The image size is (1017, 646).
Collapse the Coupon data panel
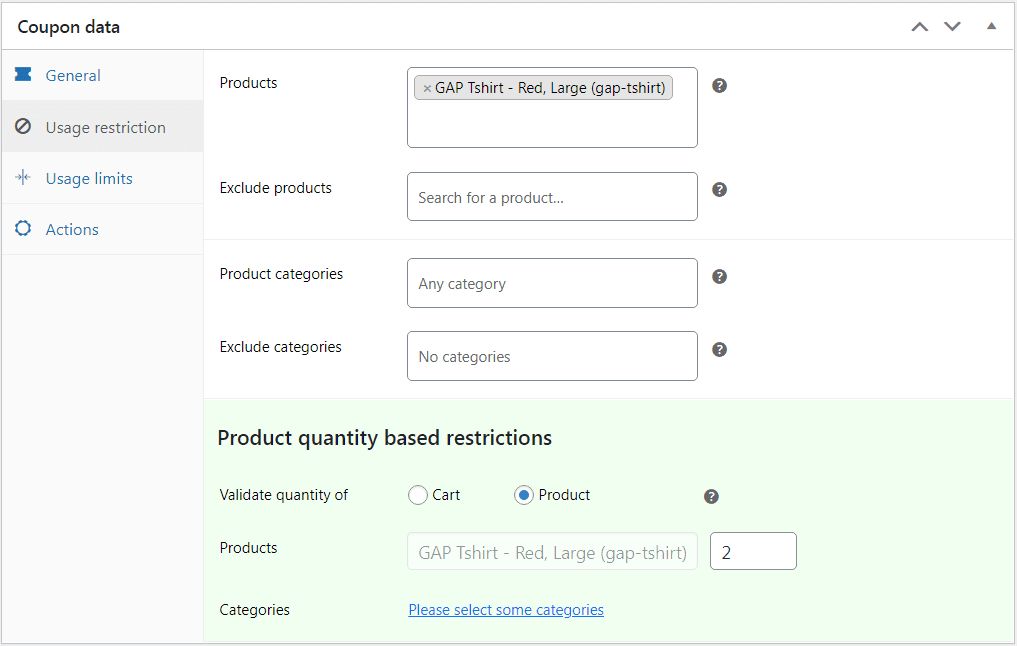[991, 26]
